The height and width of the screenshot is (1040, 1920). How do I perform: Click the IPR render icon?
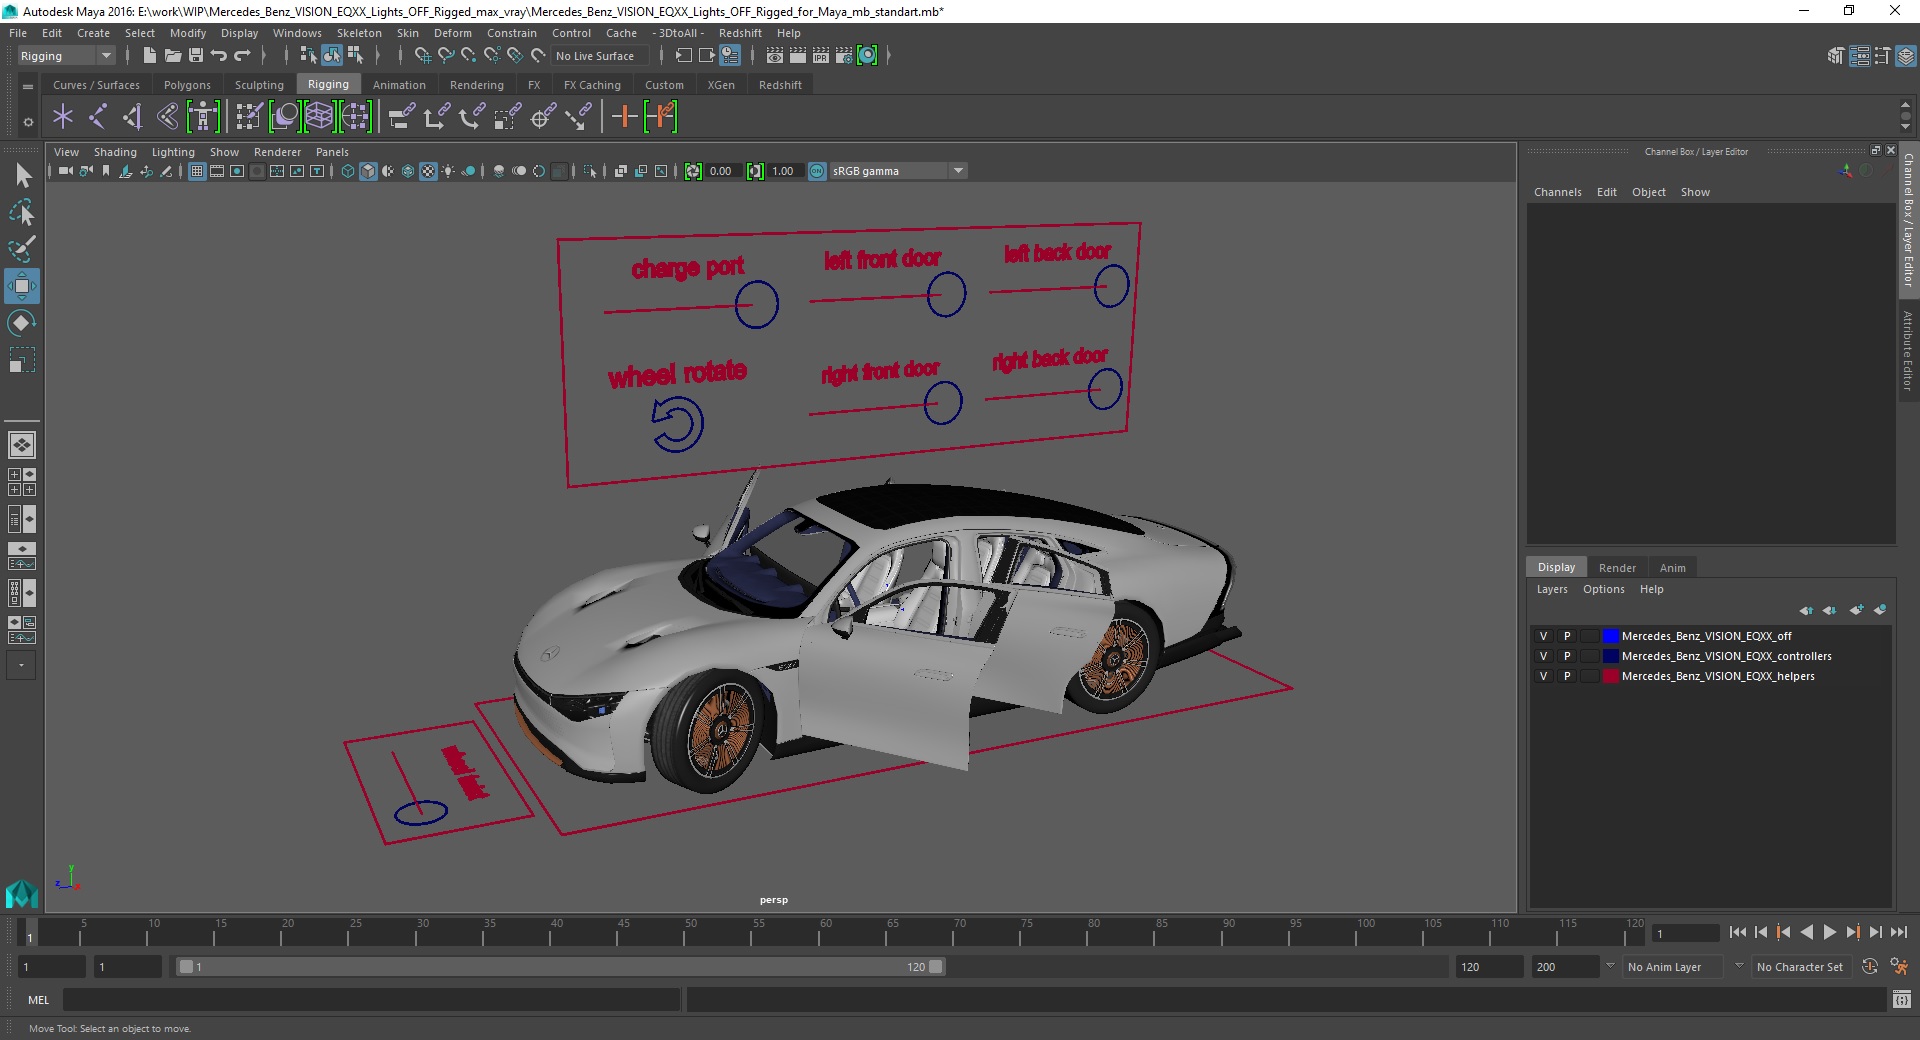pyautogui.click(x=821, y=56)
